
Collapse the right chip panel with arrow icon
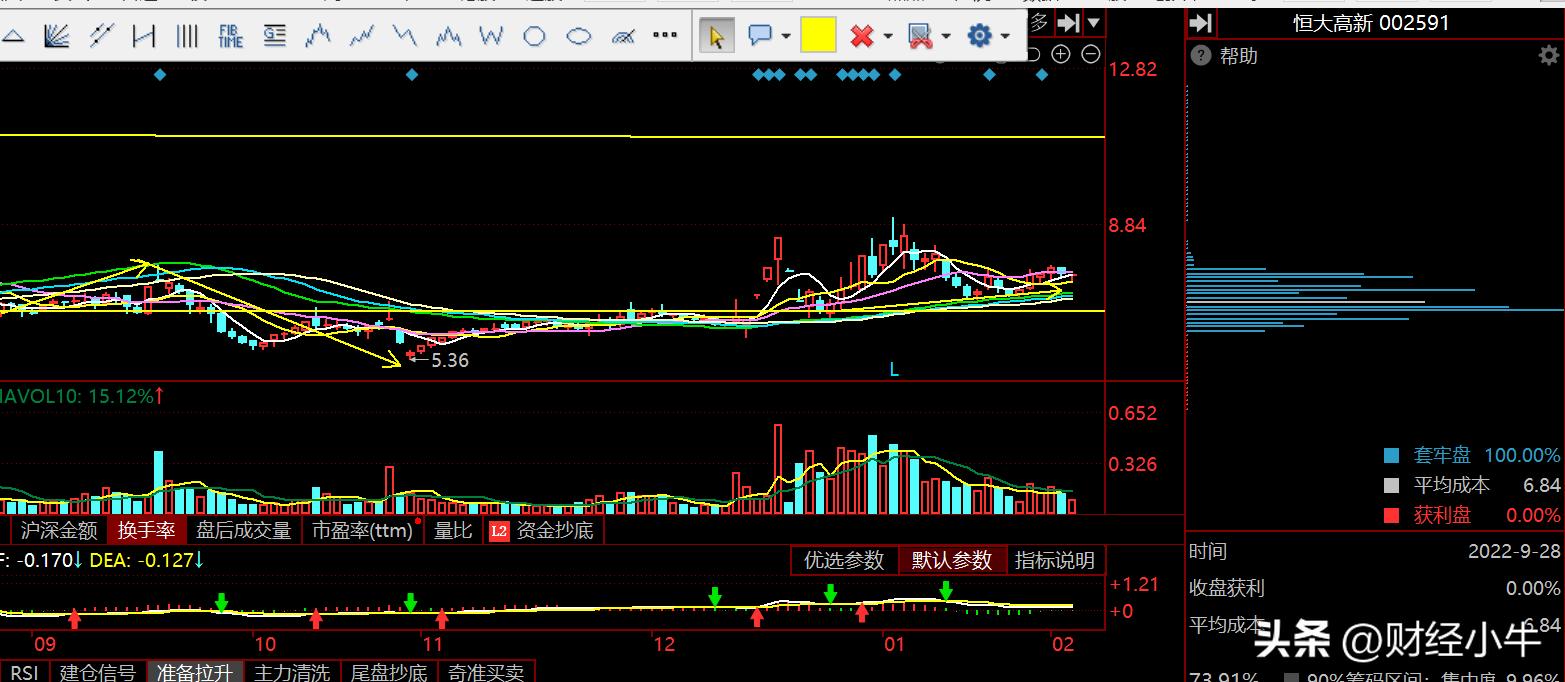click(1201, 23)
